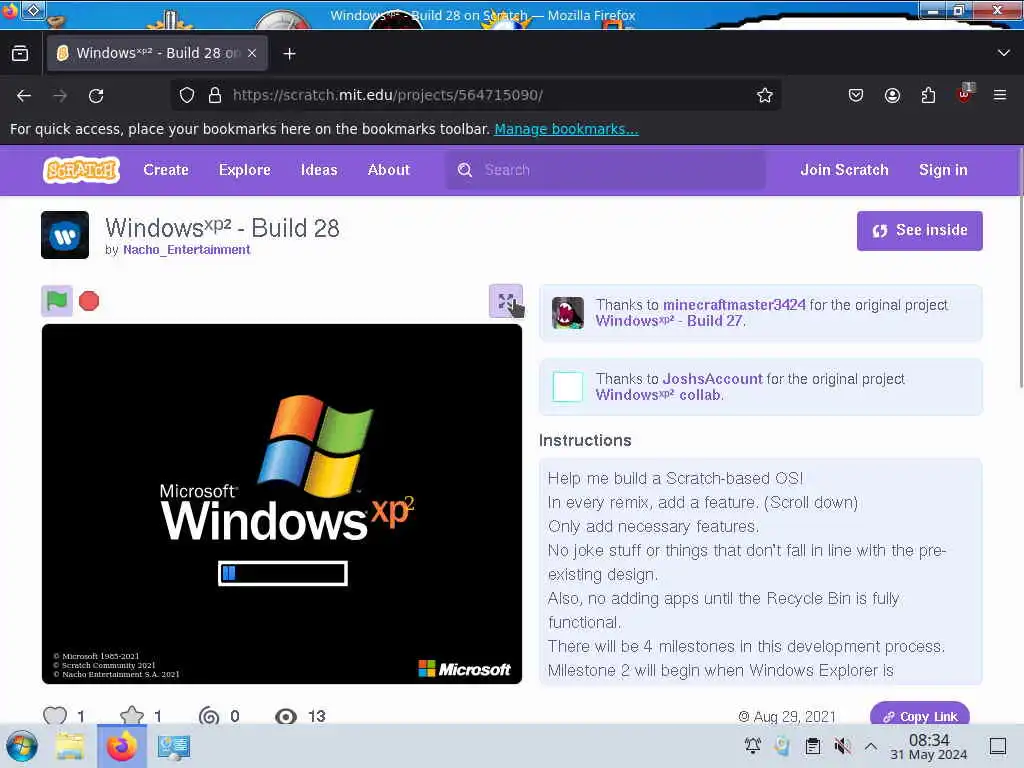
Task: Click the search magnifier icon
Action: [x=465, y=170]
